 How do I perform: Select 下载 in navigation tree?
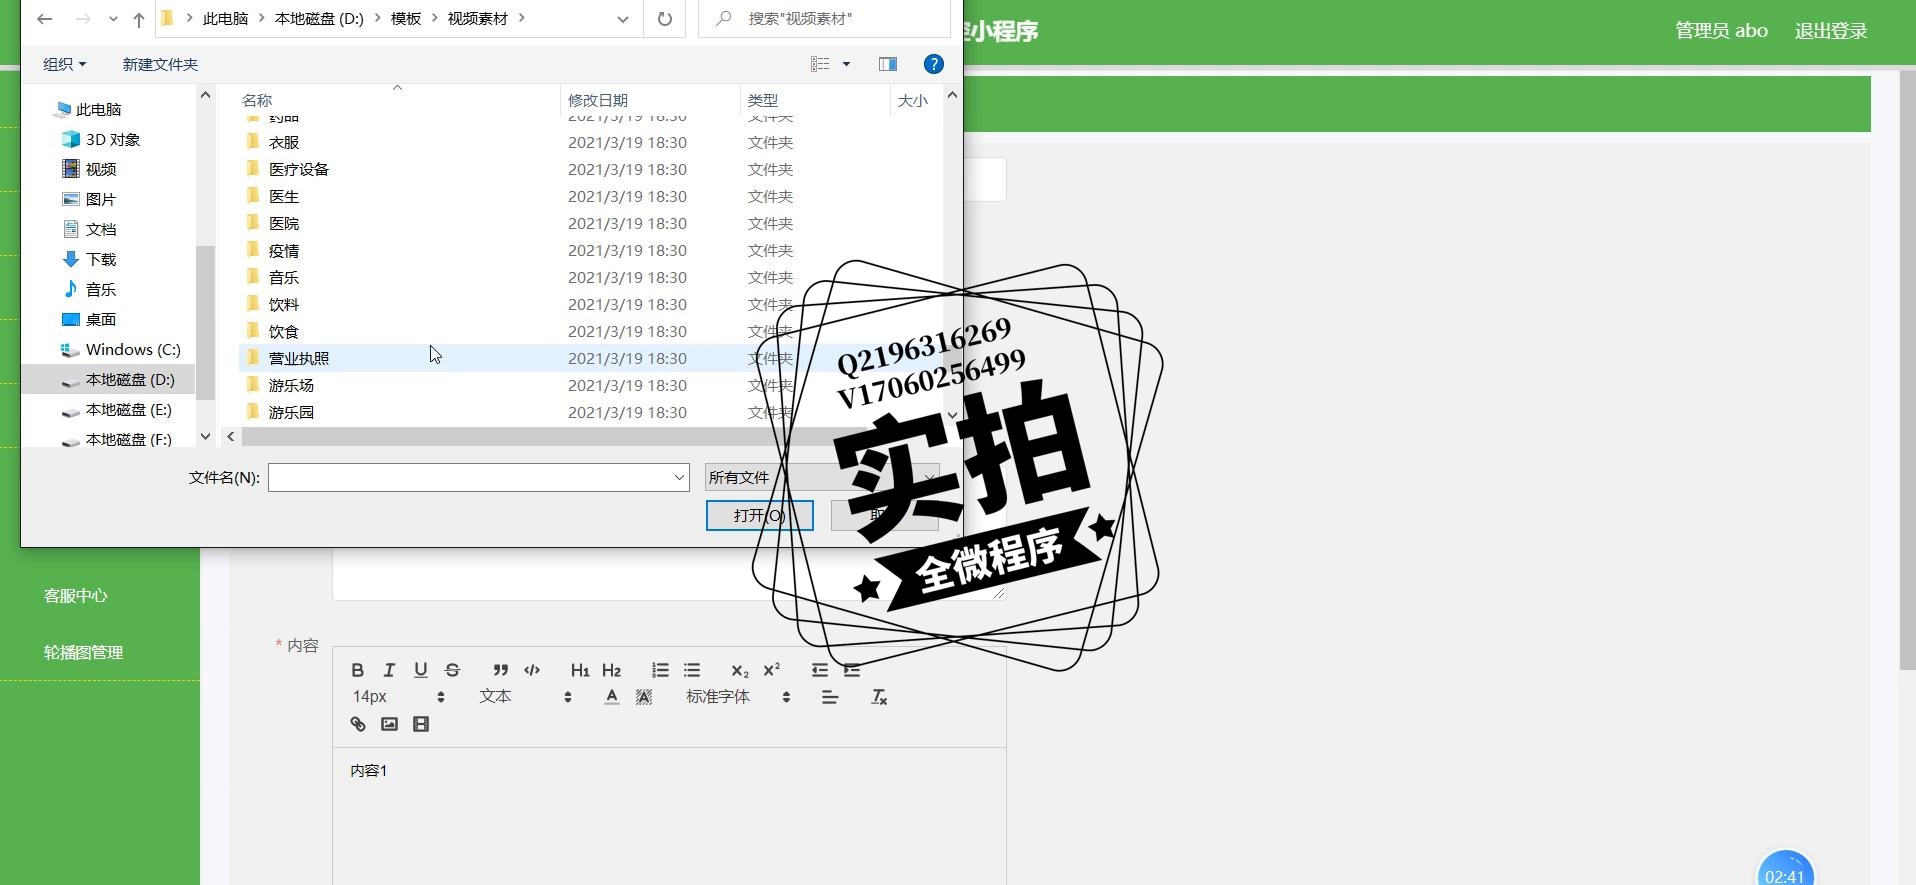100,259
